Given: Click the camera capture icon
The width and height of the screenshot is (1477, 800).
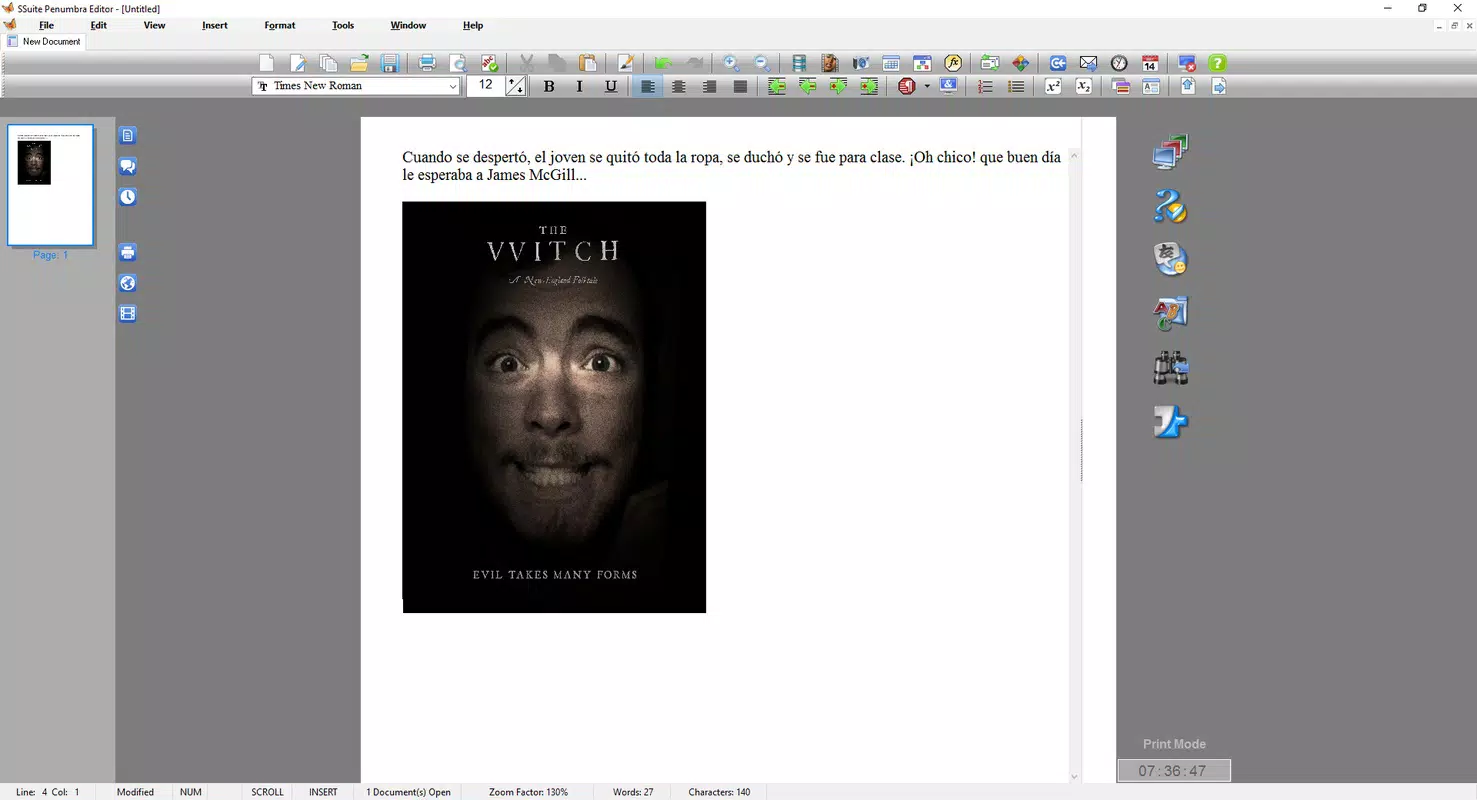Looking at the screenshot, I should pyautogui.click(x=860, y=63).
